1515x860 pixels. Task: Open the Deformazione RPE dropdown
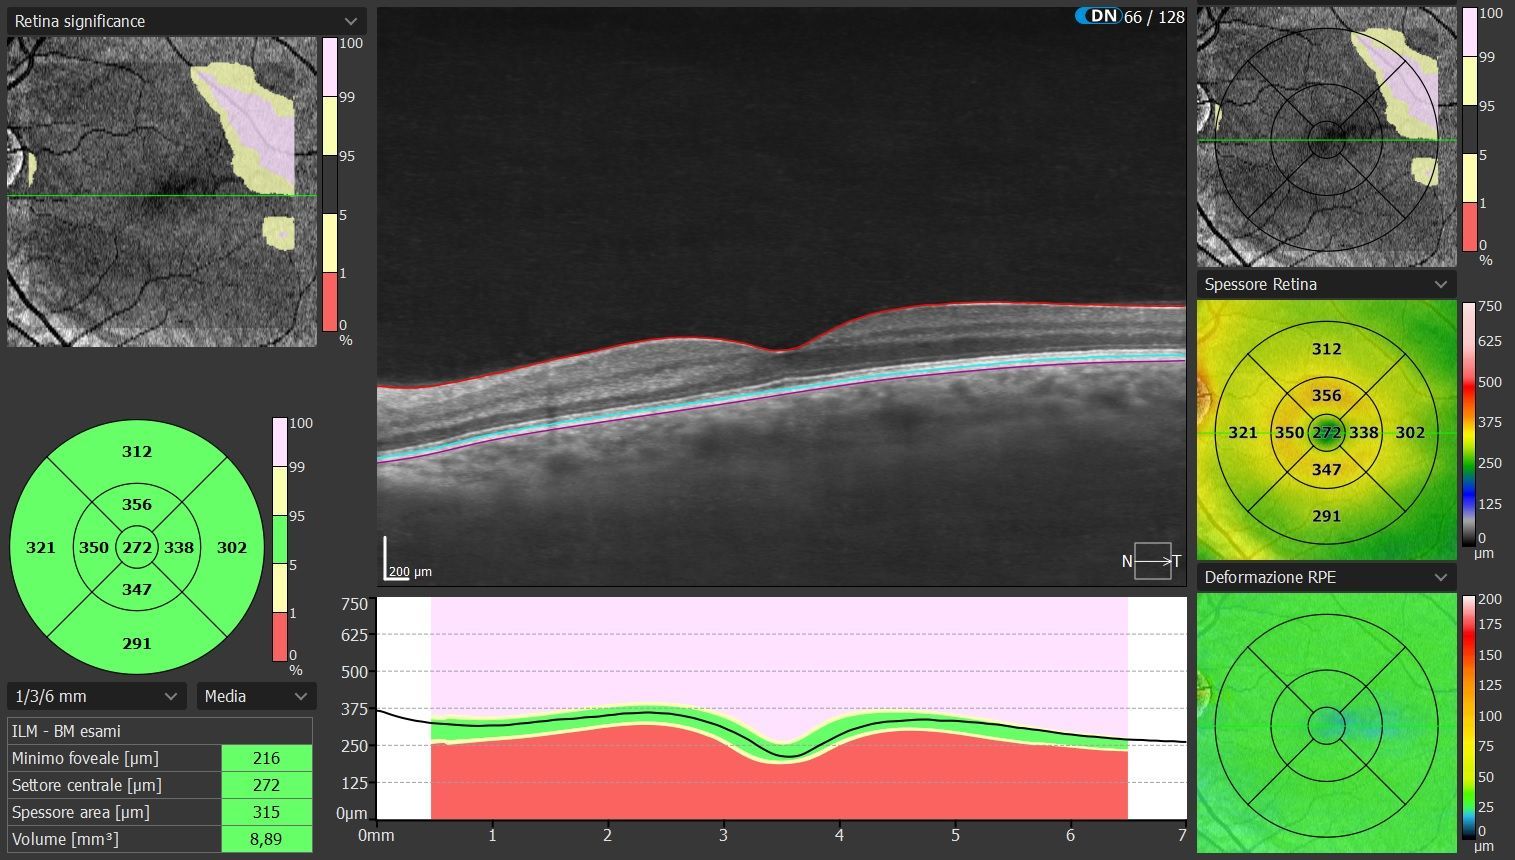(x=1326, y=577)
